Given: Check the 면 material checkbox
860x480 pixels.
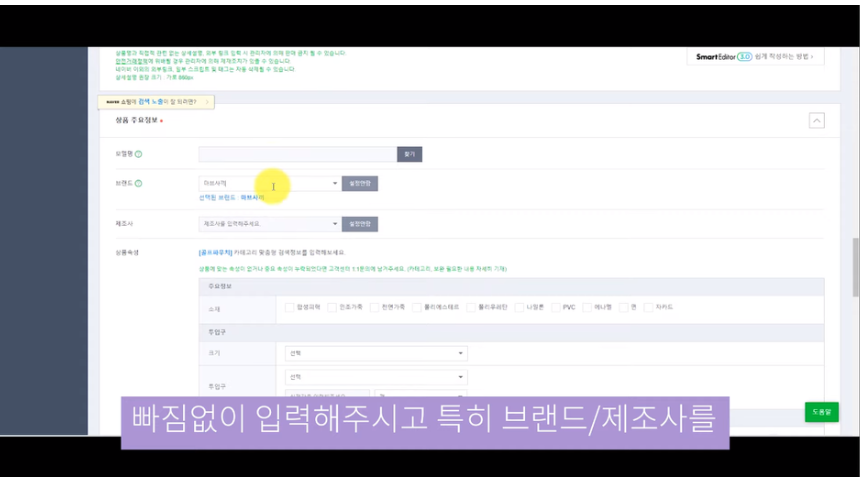Looking at the screenshot, I should pos(624,307).
